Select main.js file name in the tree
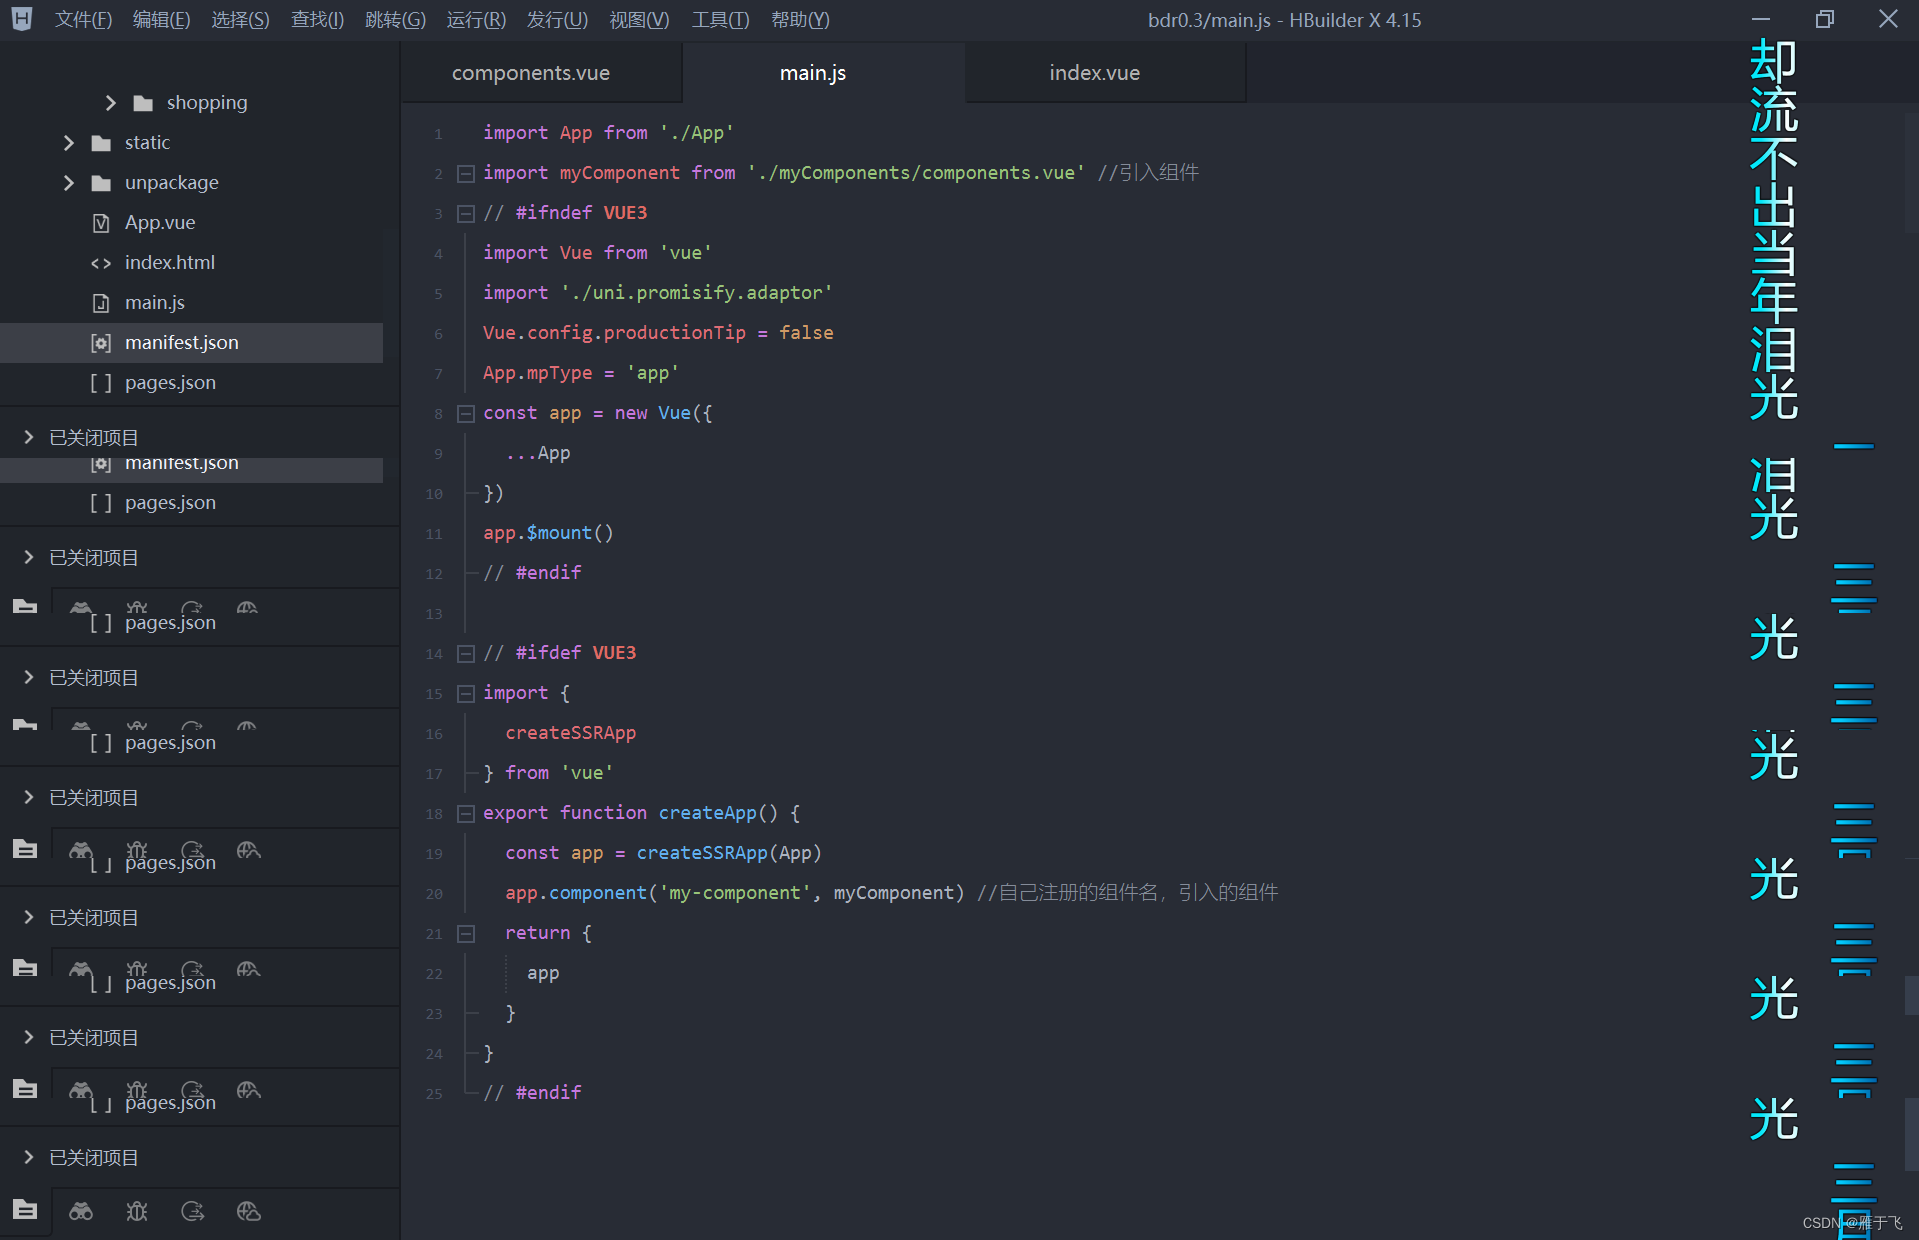This screenshot has width=1919, height=1240. click(155, 302)
